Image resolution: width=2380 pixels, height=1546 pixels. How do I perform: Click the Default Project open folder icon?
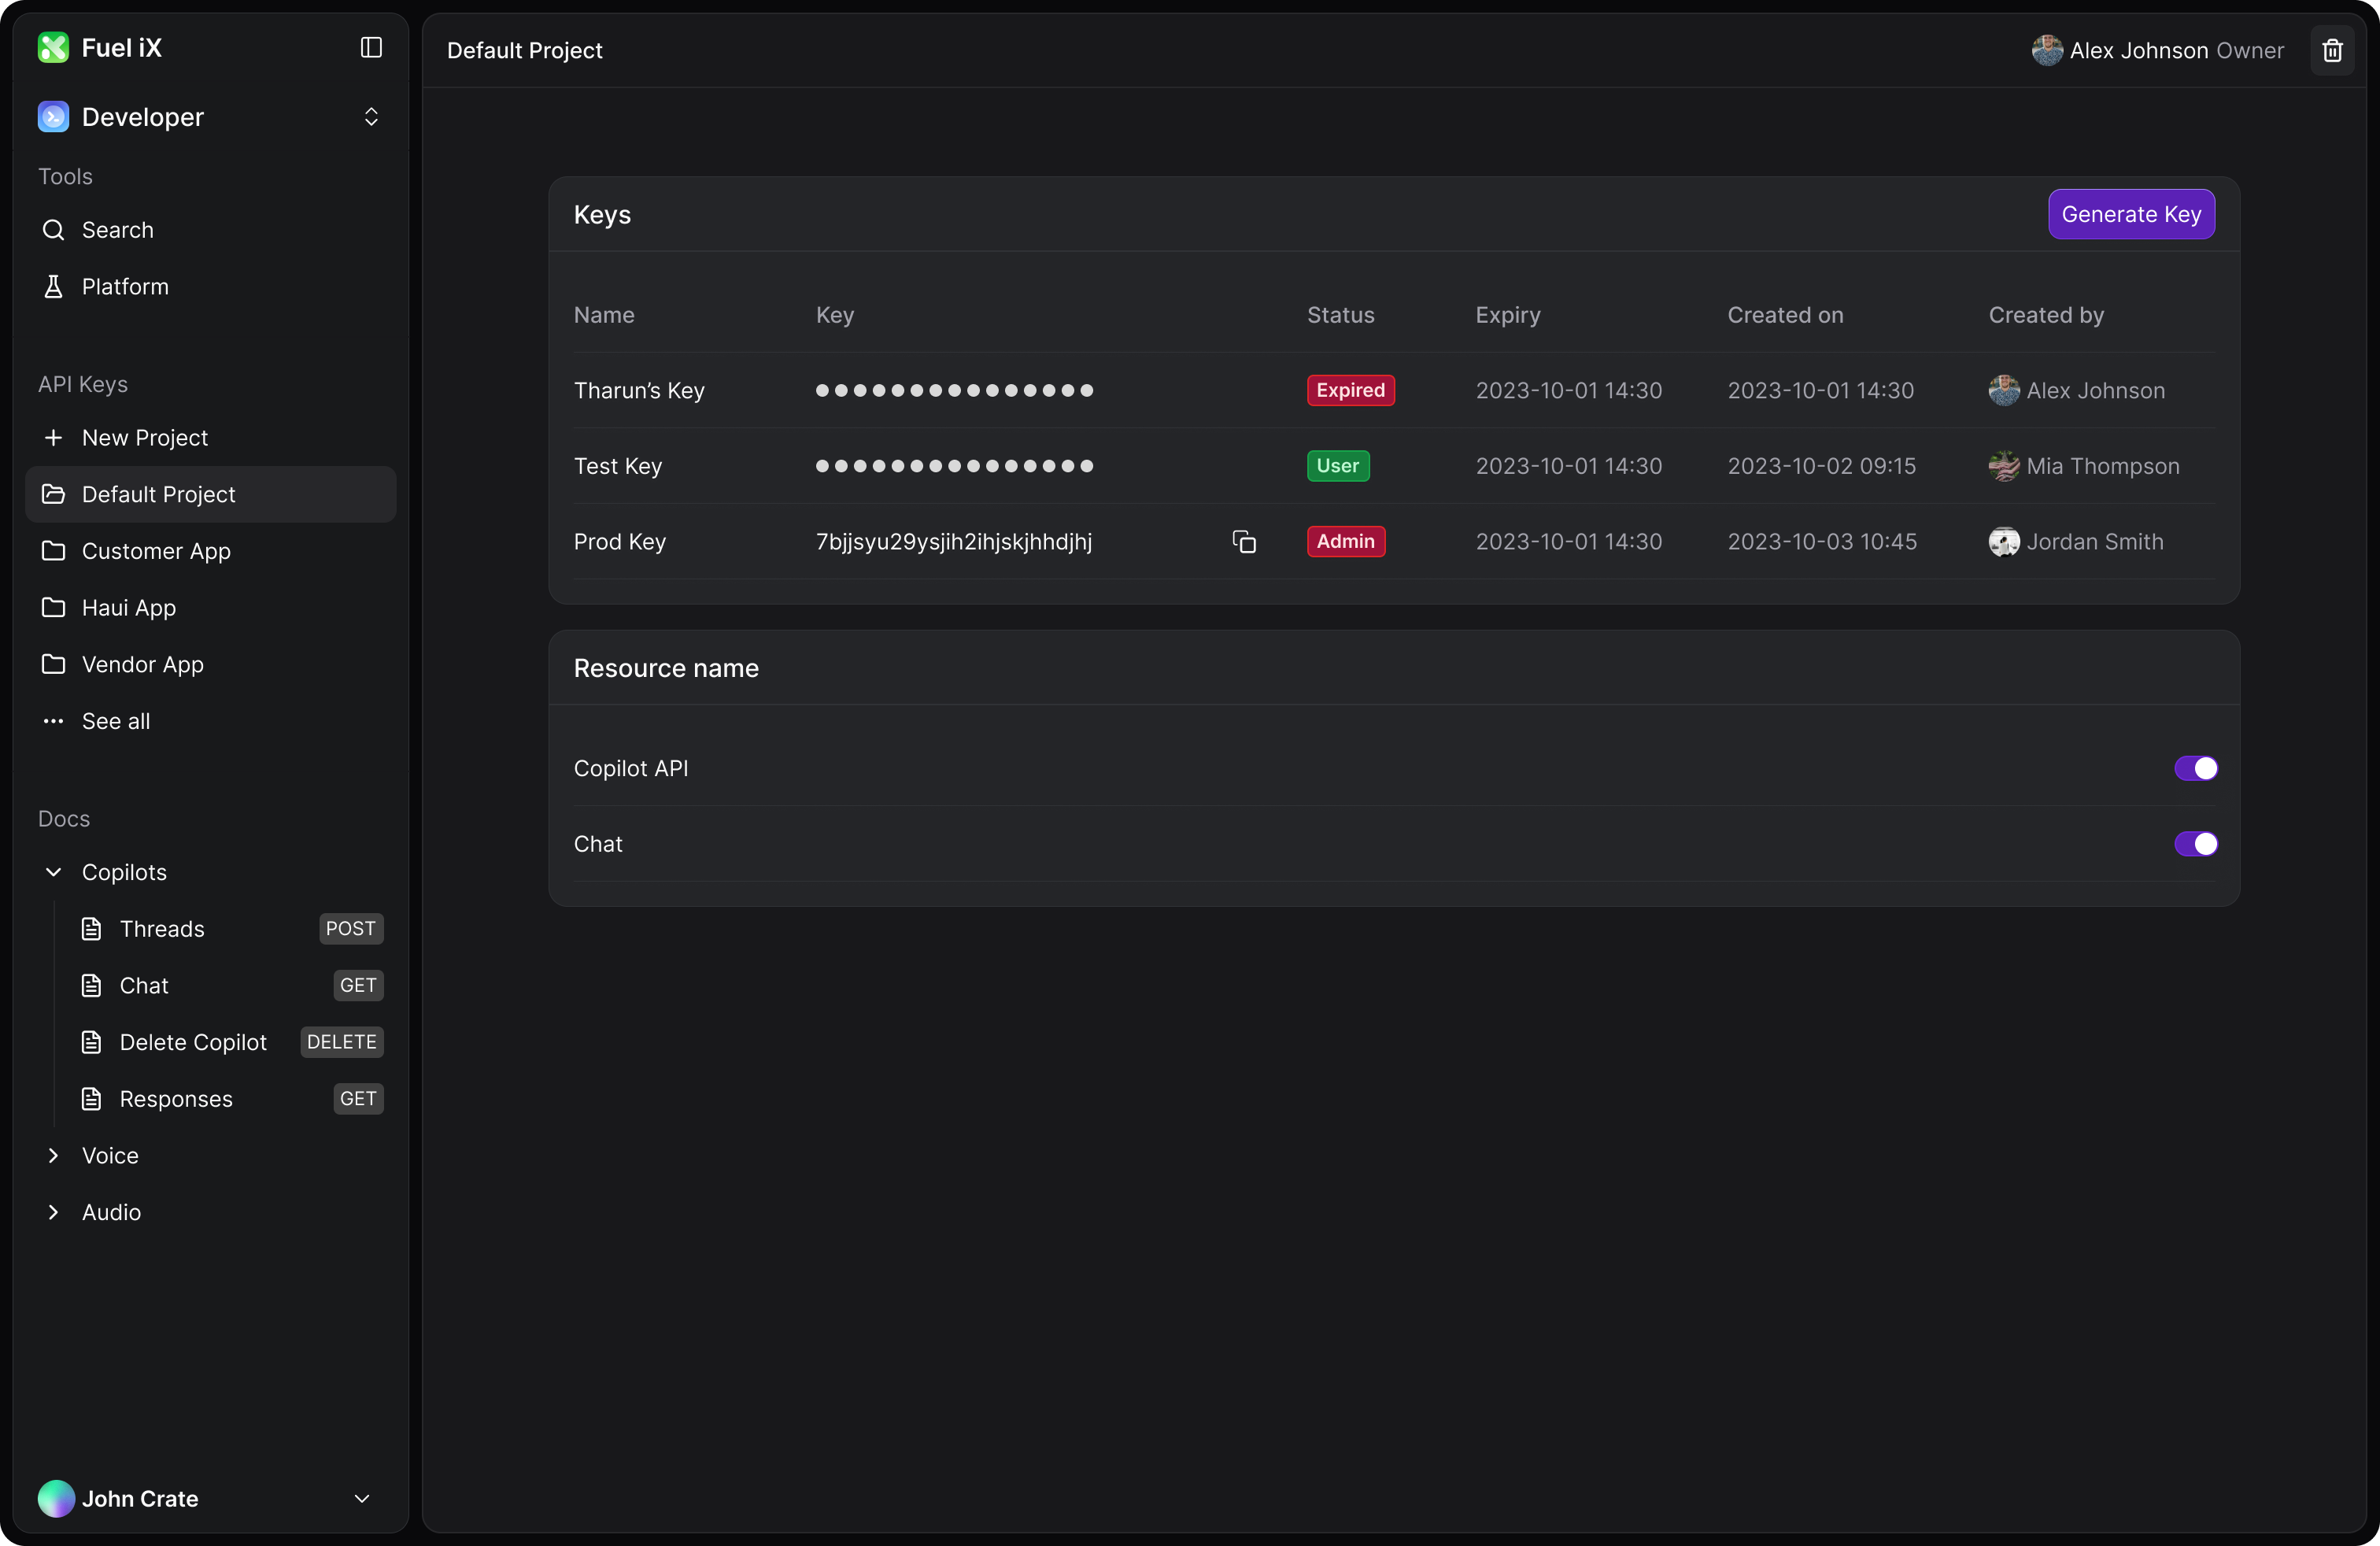tap(53, 494)
